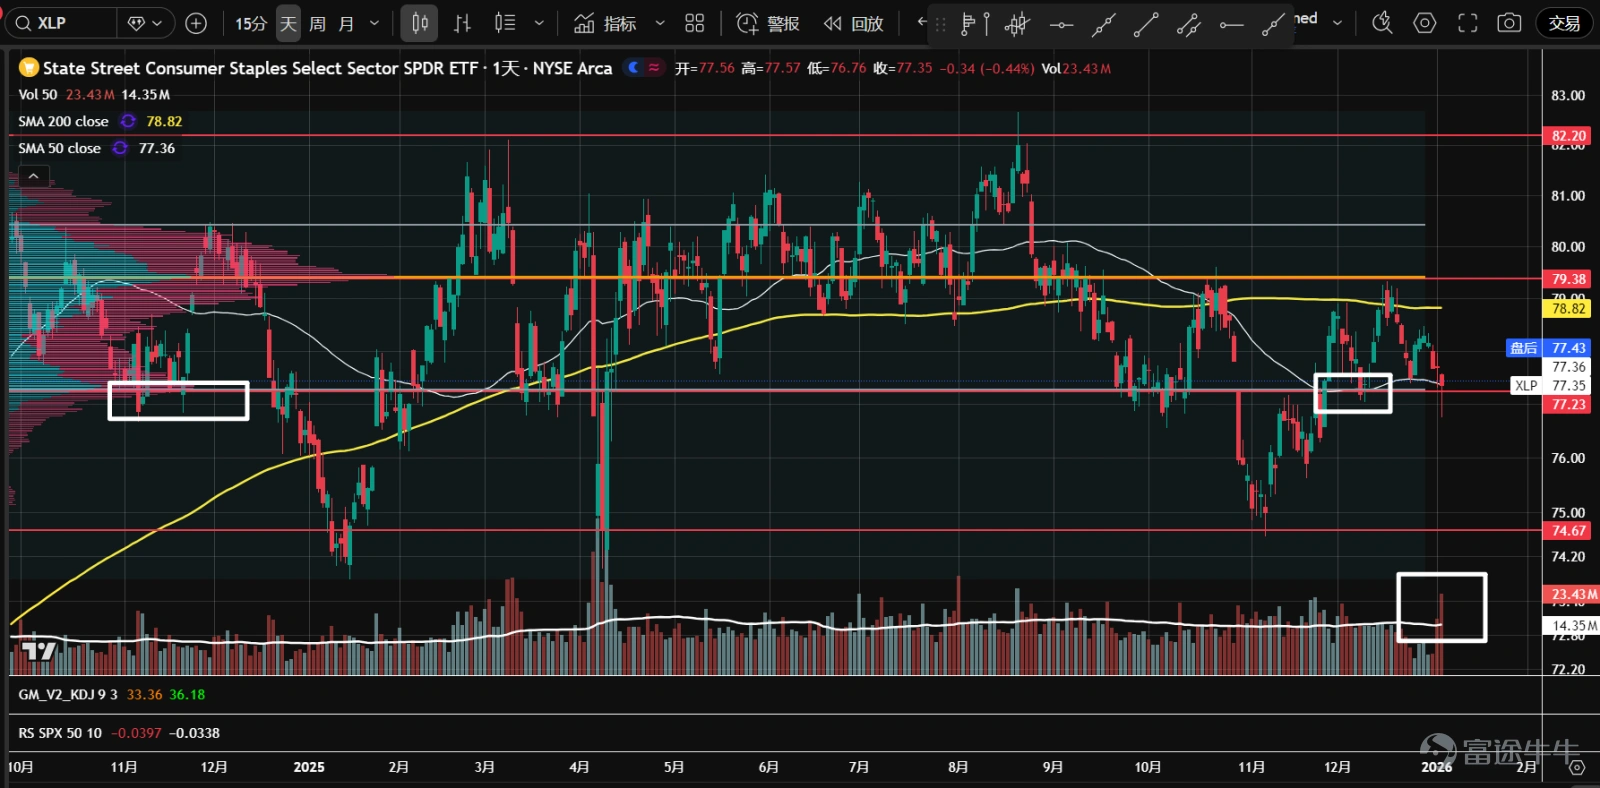
Task: Start 回放 bar replay
Action: (853, 23)
